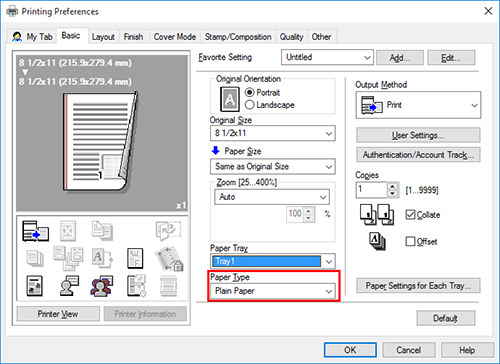Select the Landscape orientation radio button
500x364 pixels.
click(249, 105)
